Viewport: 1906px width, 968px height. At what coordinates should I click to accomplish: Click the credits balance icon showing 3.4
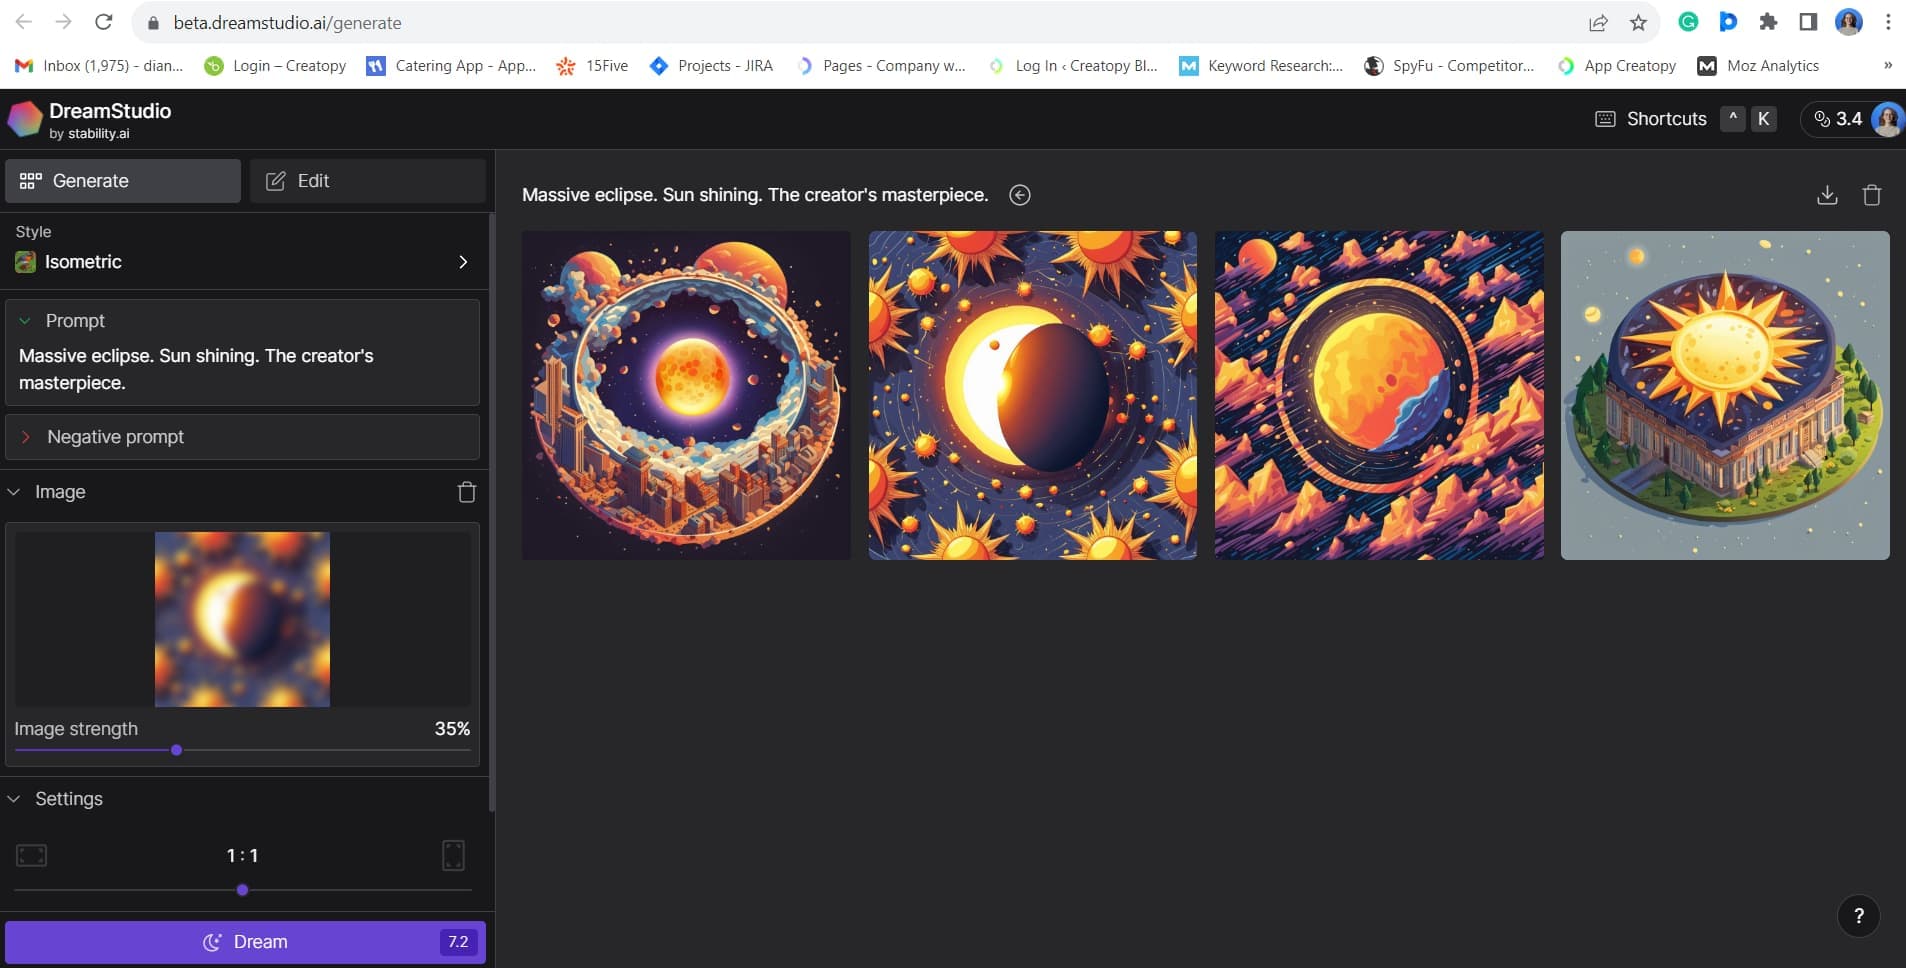coord(1822,118)
